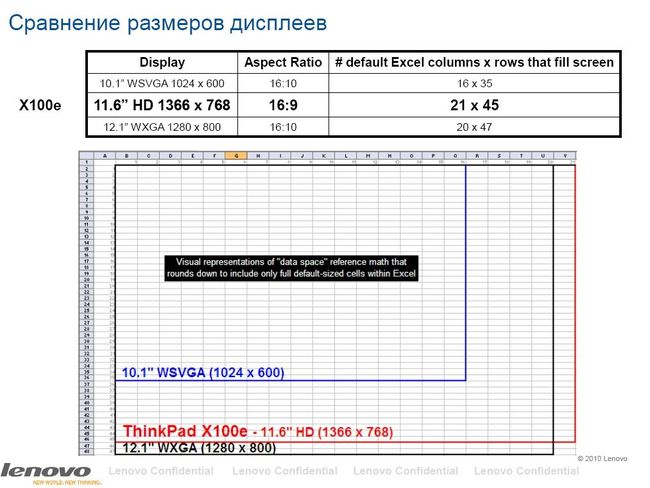This screenshot has height=488, width=650.
Task: Click the bold cell "11.6" HD 1366 x 768"
Action: (x=162, y=105)
